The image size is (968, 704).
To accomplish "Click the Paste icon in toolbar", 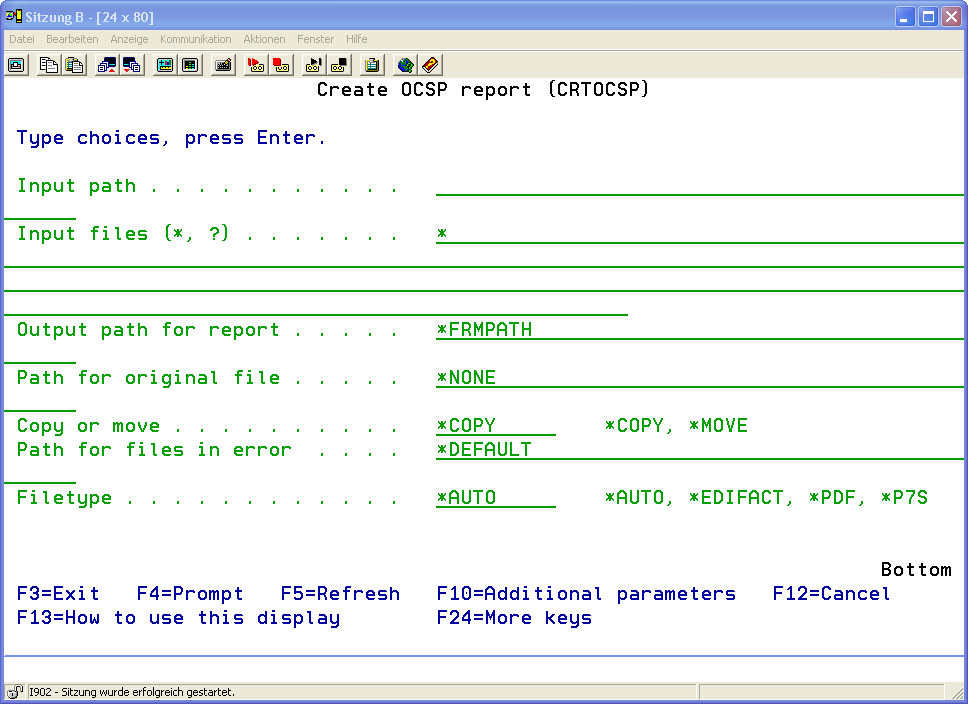I will pos(74,65).
